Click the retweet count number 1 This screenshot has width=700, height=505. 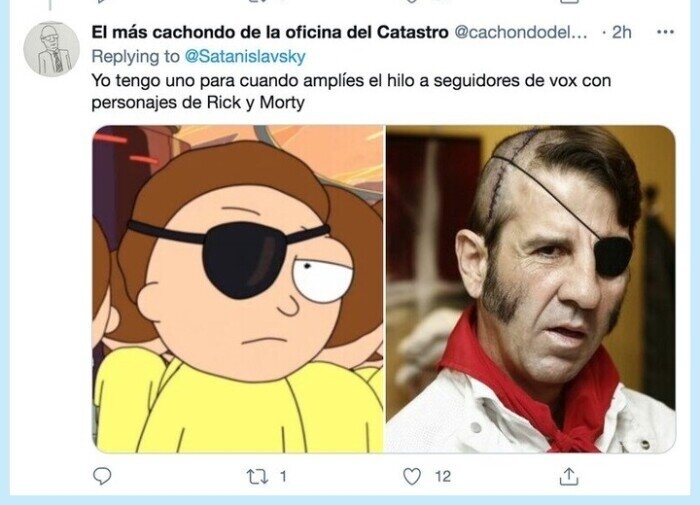click(283, 477)
